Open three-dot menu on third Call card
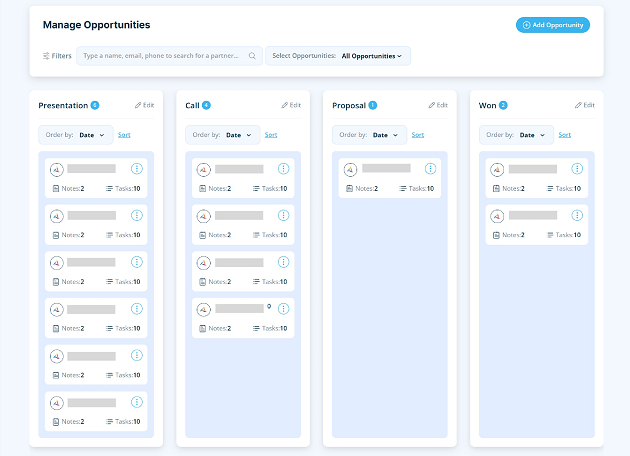This screenshot has width=630, height=456. click(x=284, y=262)
